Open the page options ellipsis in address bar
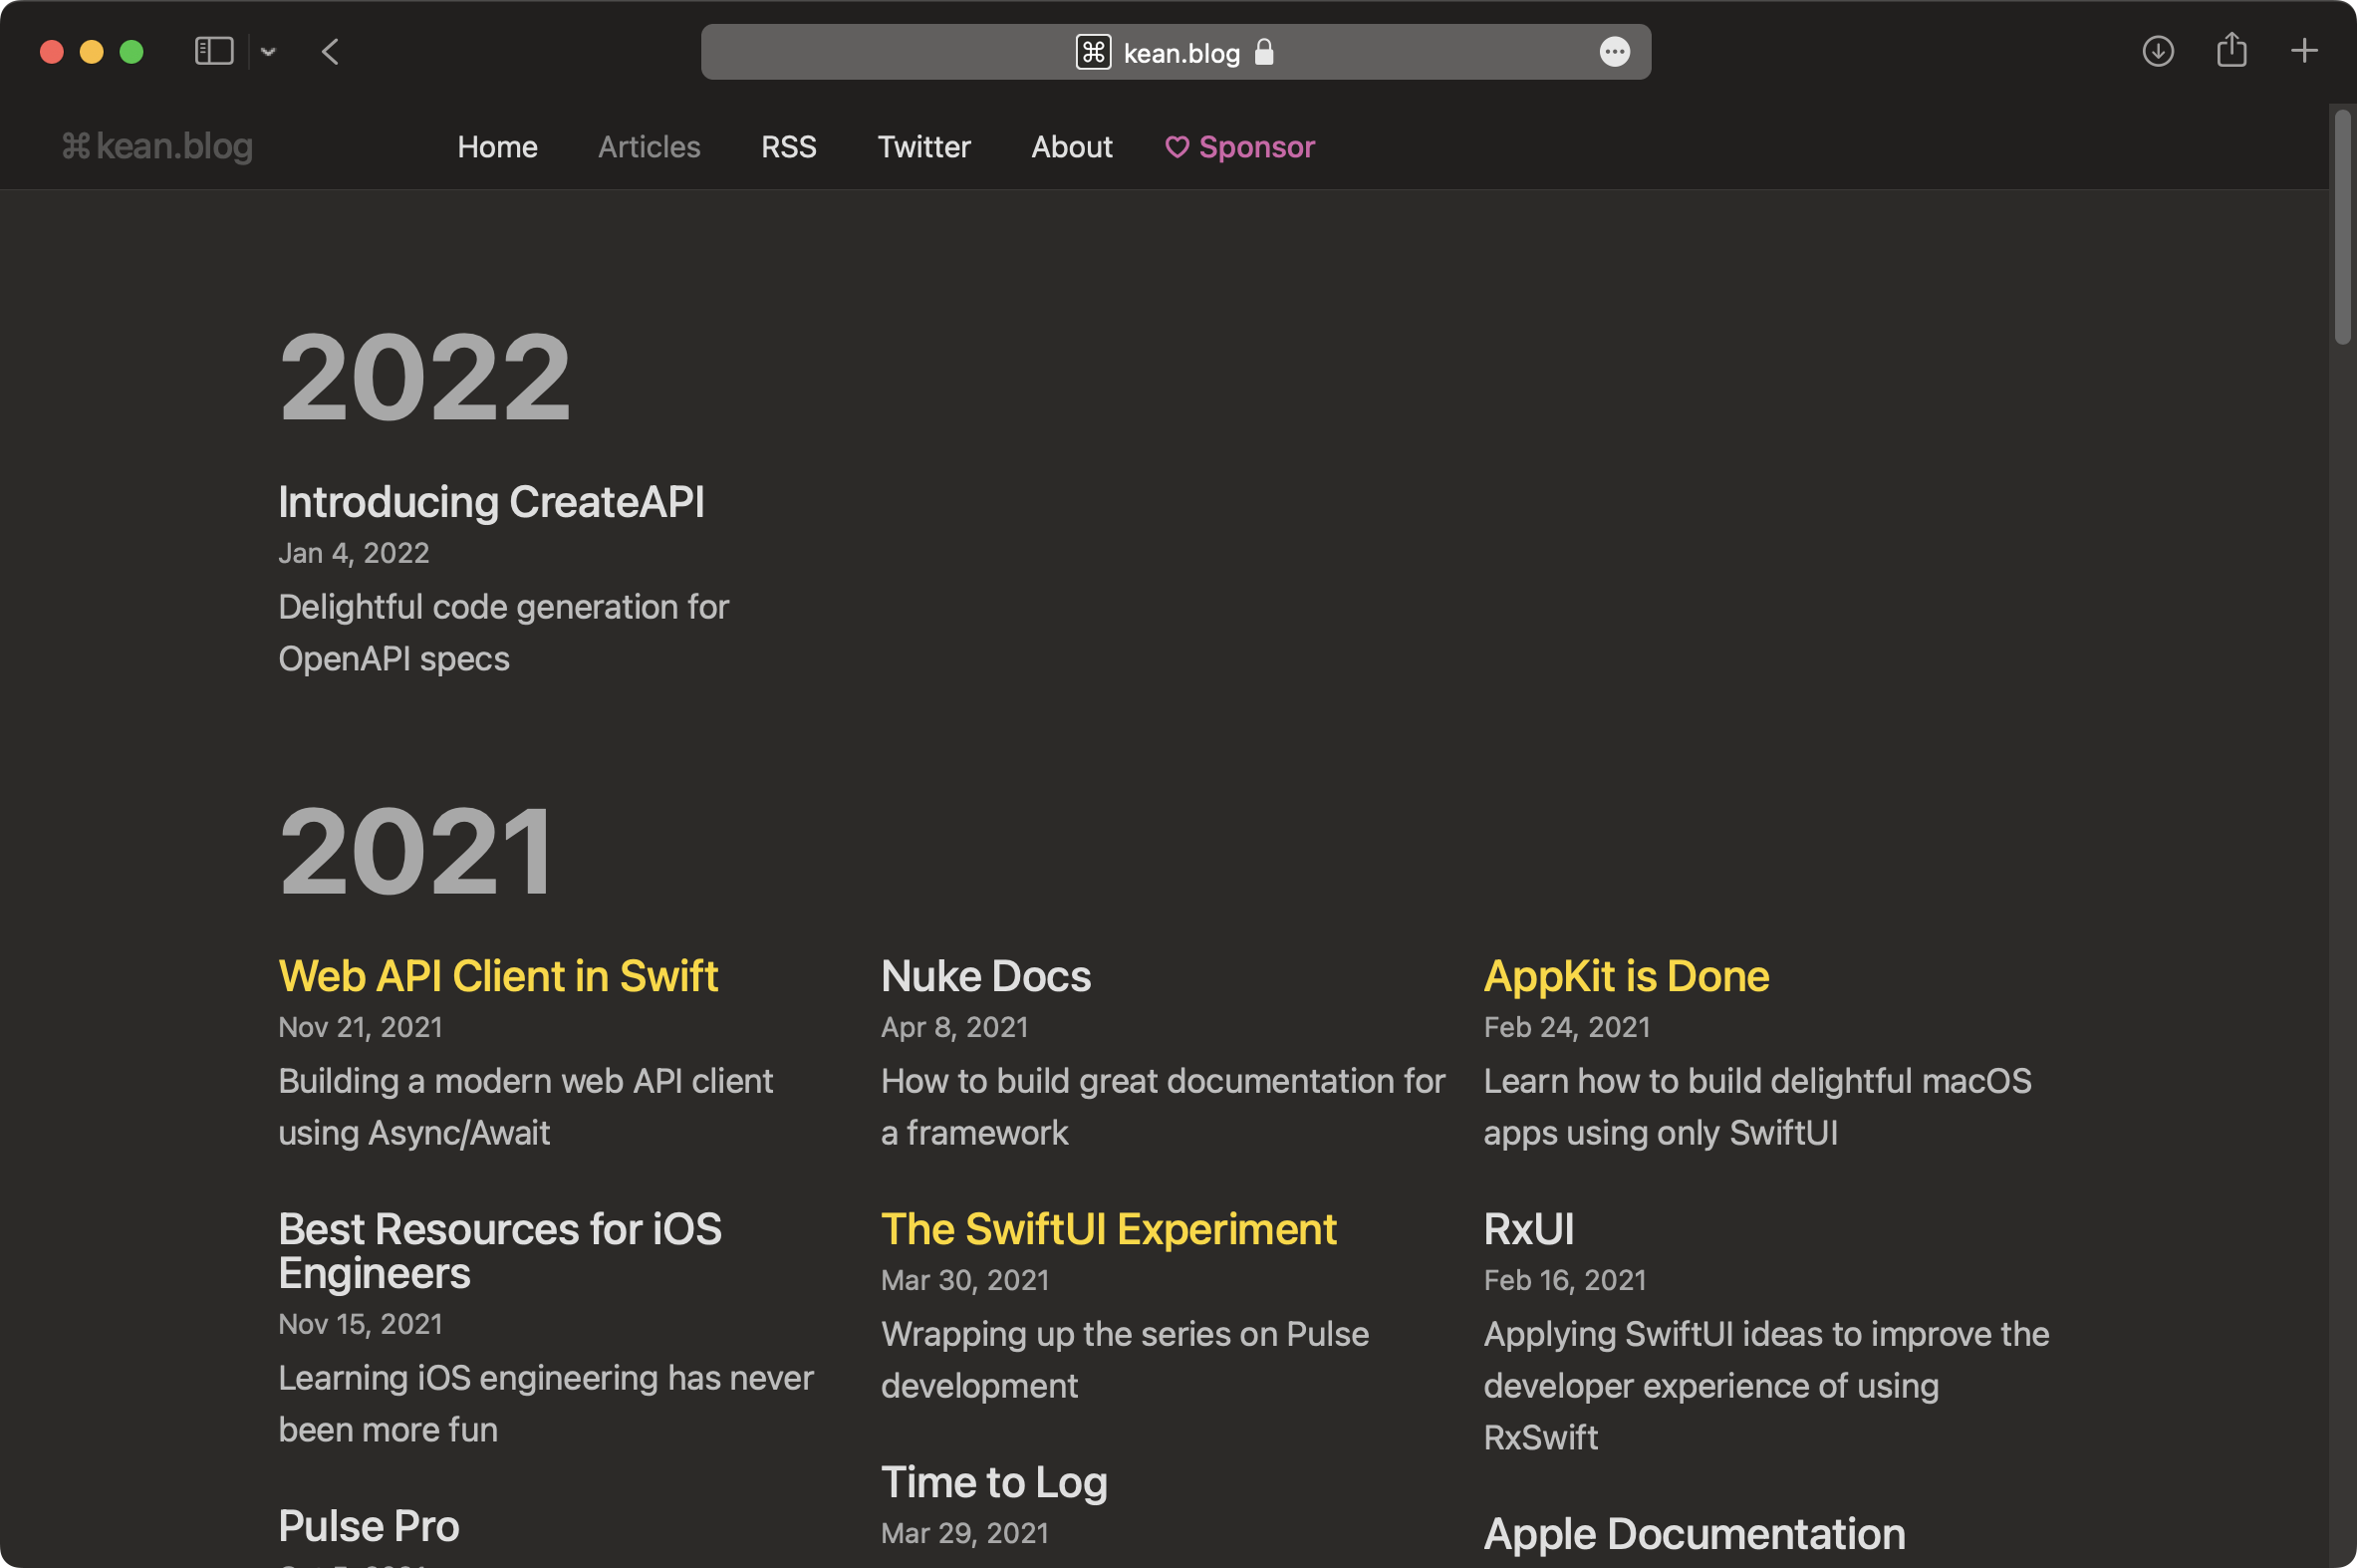This screenshot has width=2357, height=1568. tap(1614, 52)
